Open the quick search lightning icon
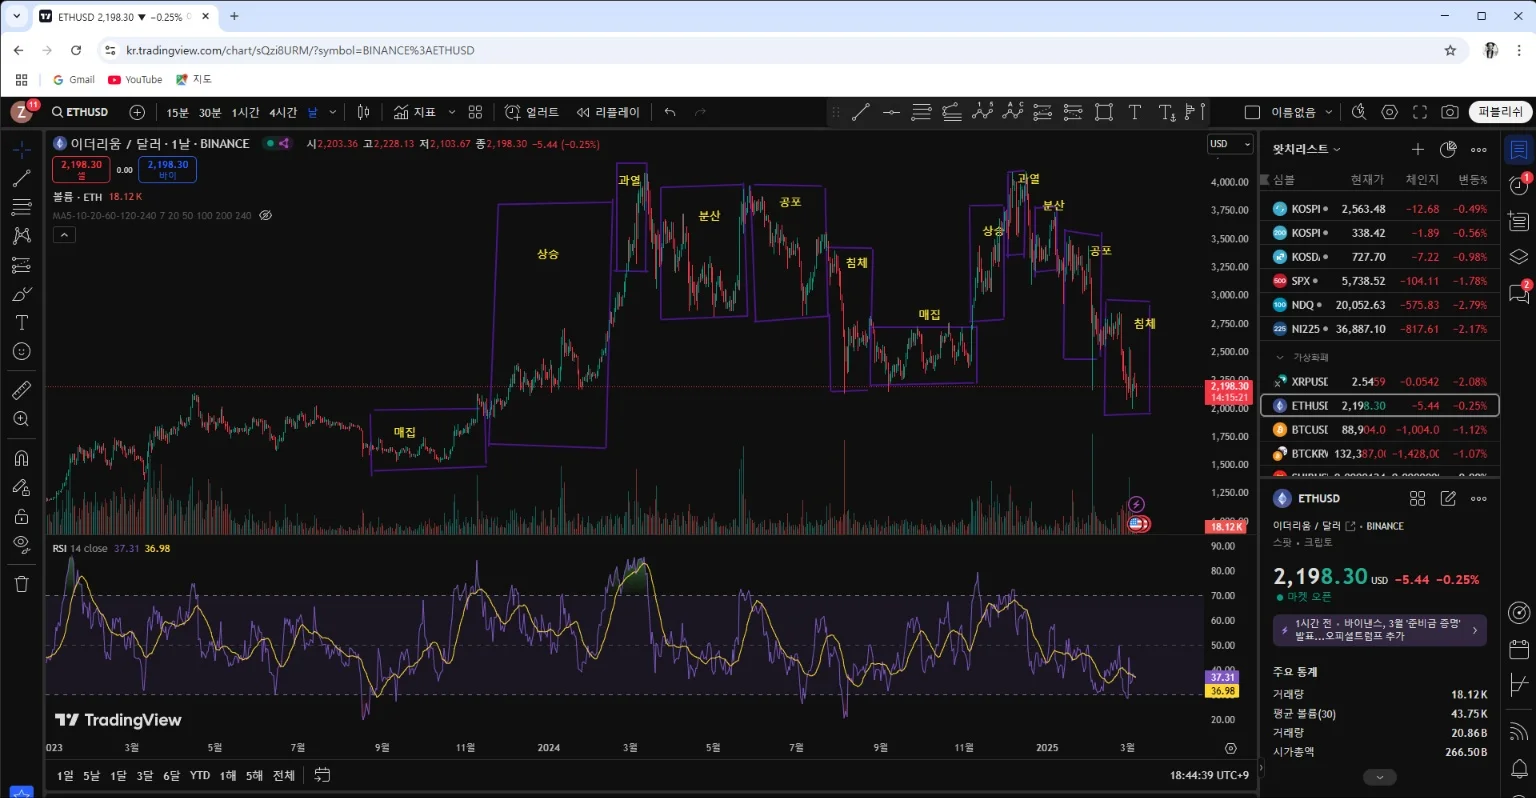The height and width of the screenshot is (798, 1536). point(1359,112)
